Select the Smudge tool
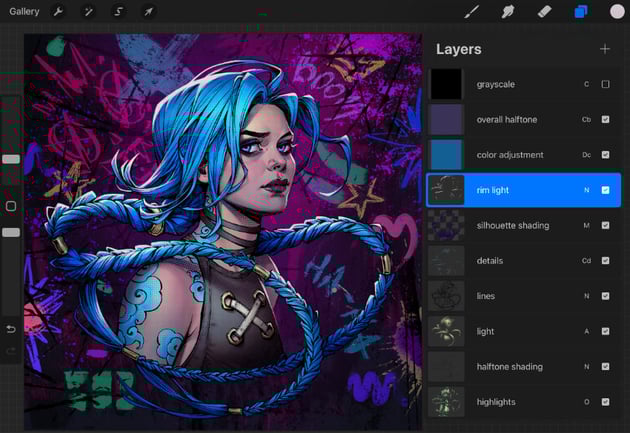630x433 pixels. (x=508, y=12)
